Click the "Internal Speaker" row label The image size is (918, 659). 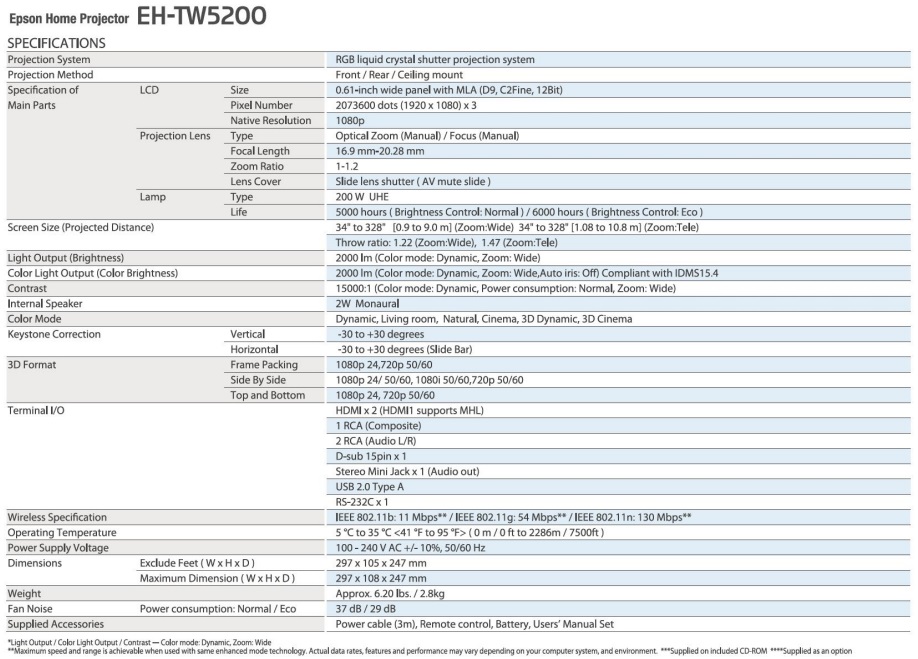(44, 303)
